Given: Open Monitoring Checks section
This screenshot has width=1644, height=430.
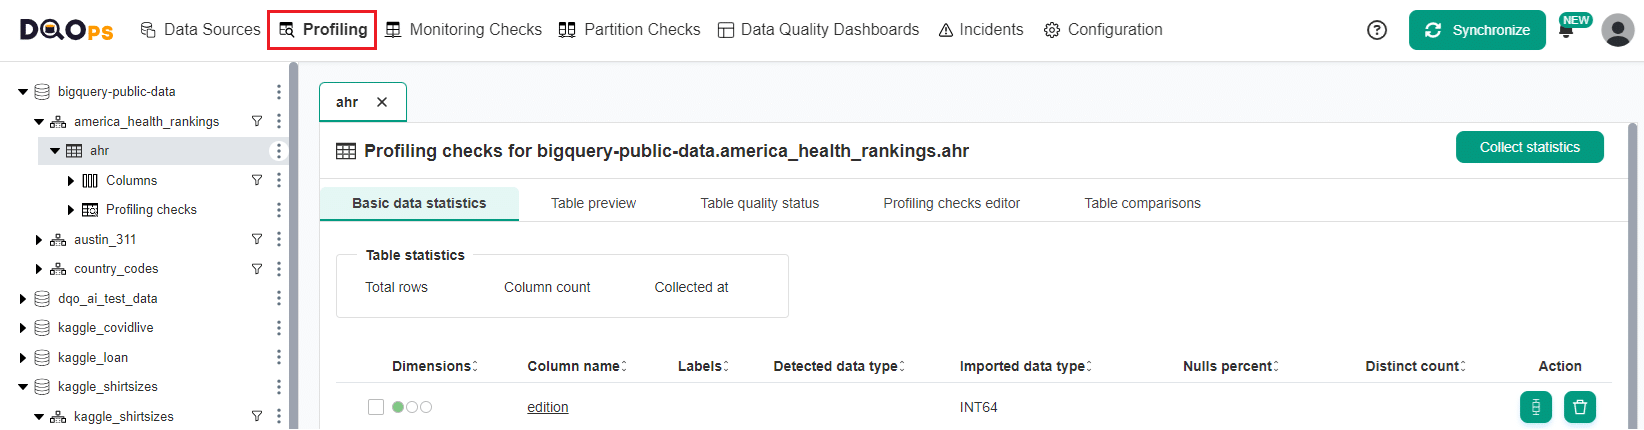Looking at the screenshot, I should 464,30.
